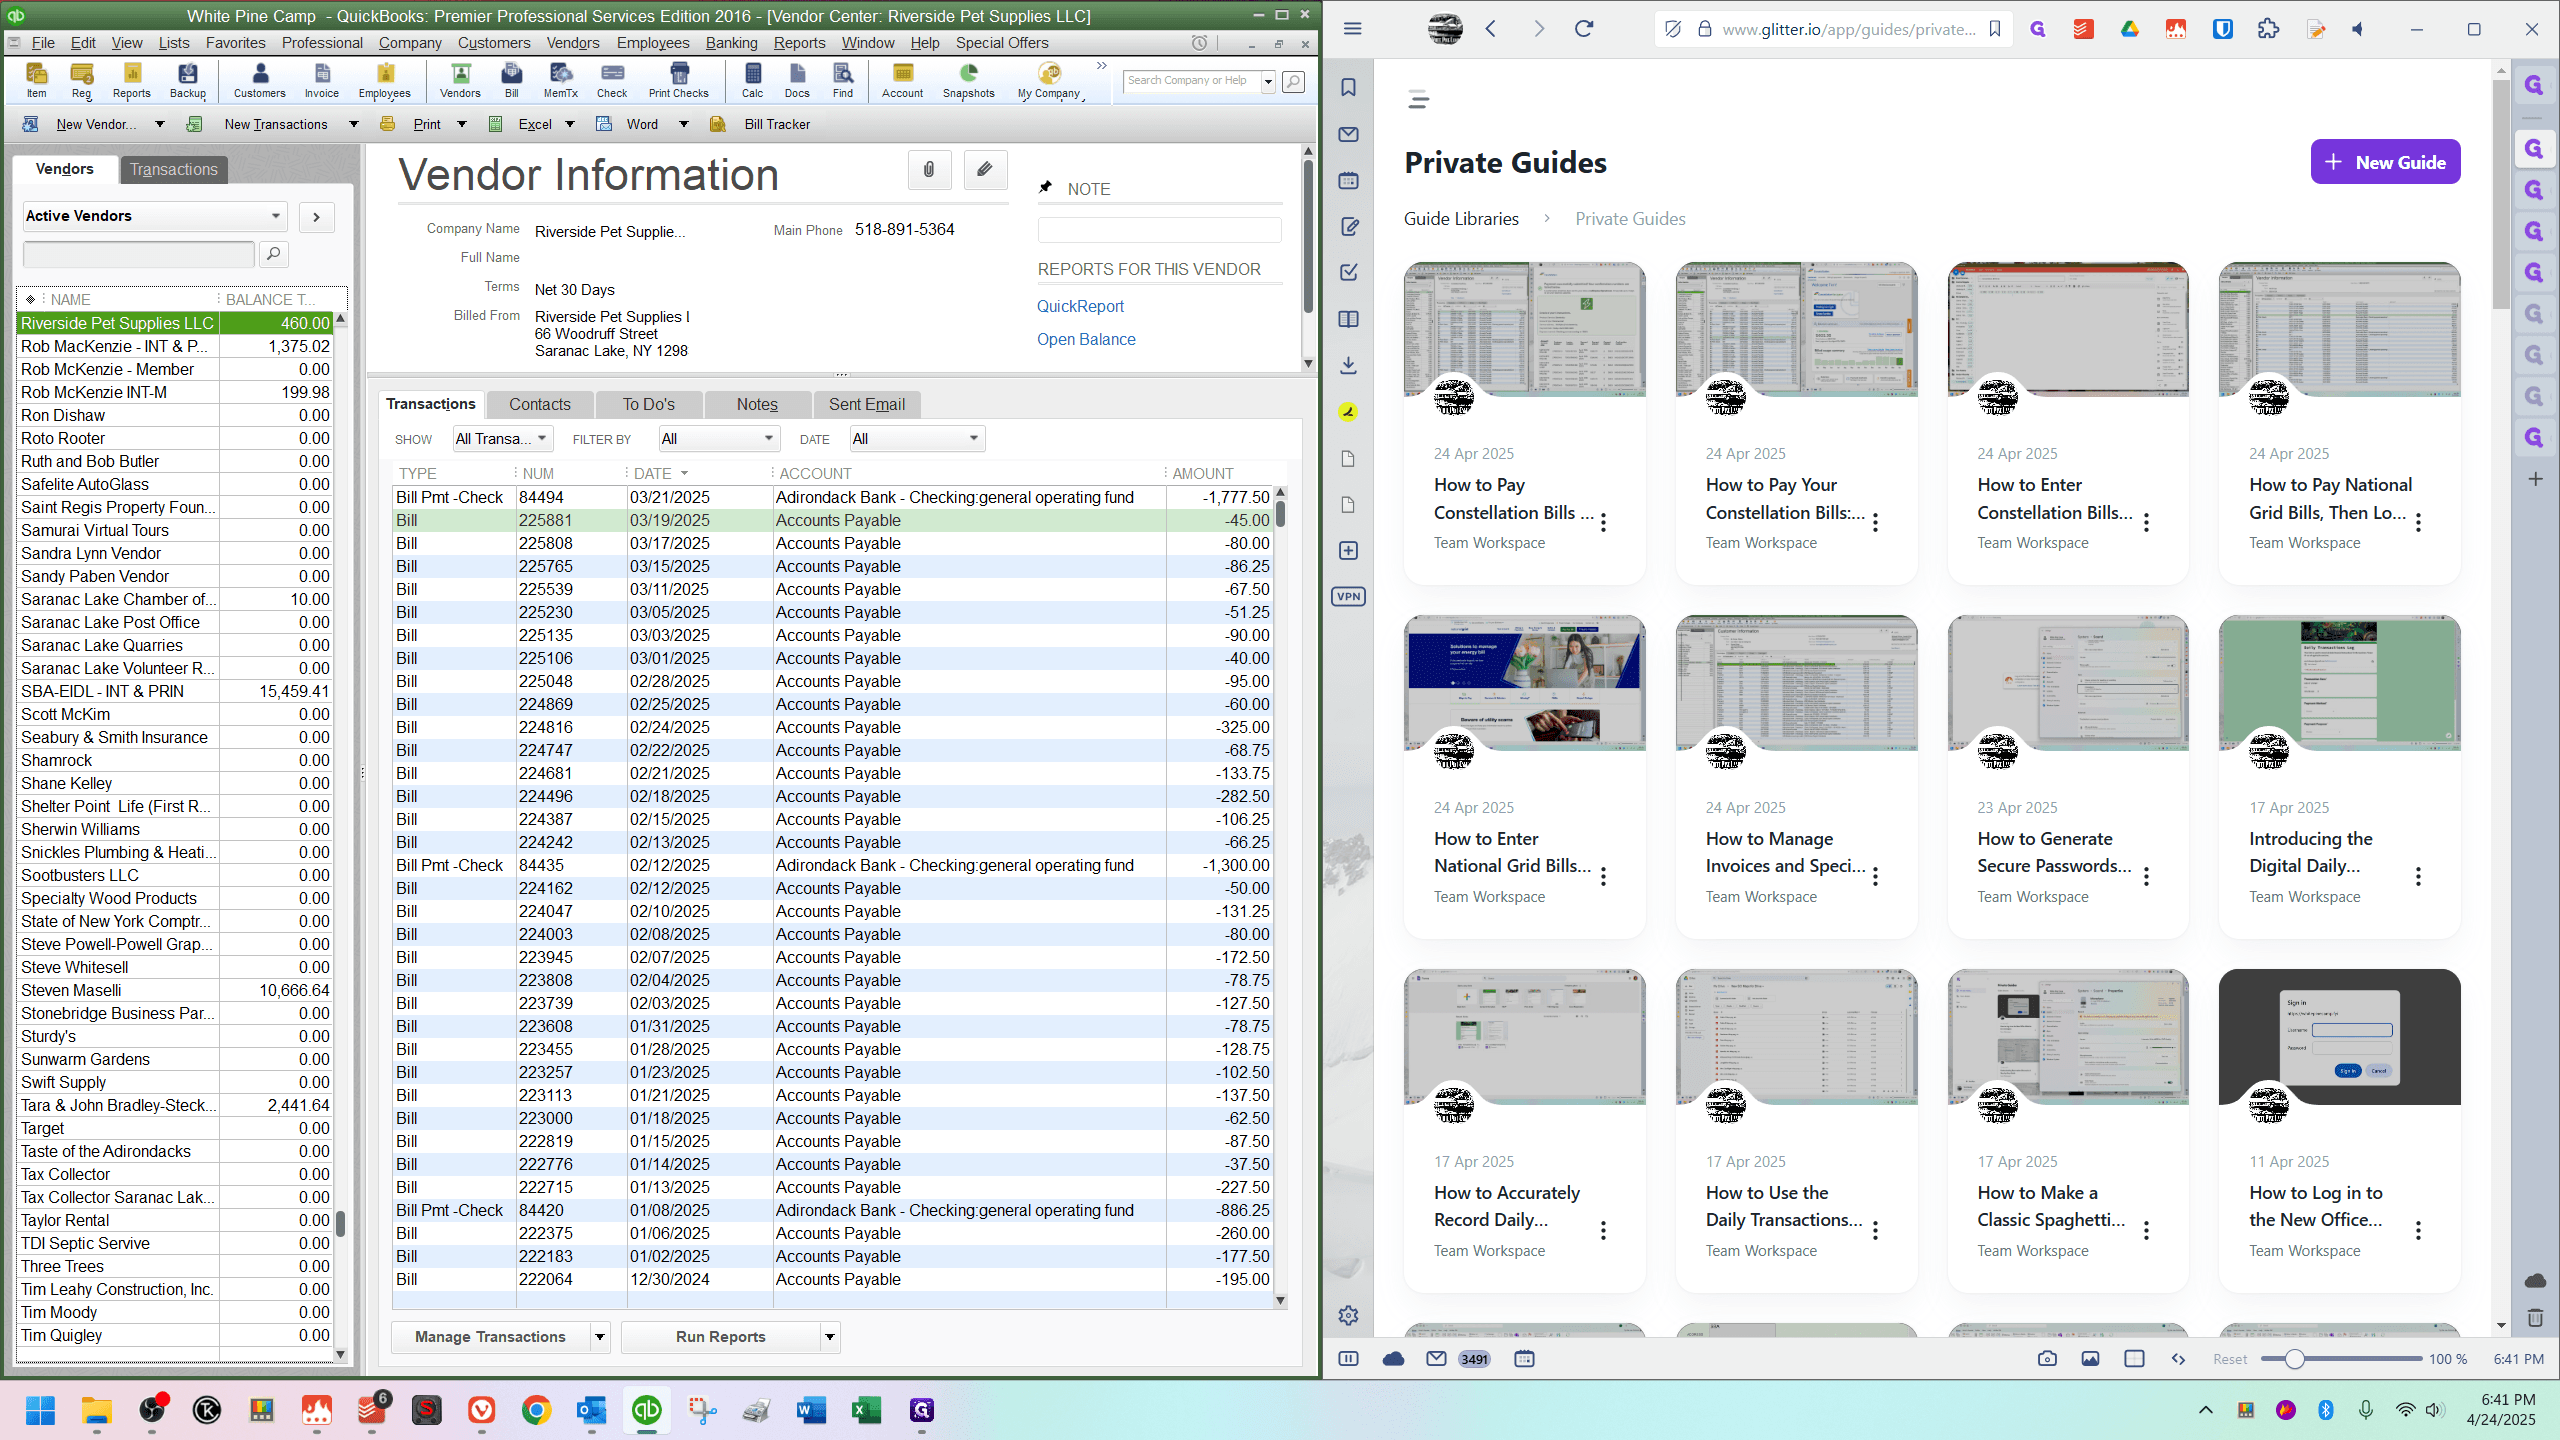This screenshot has height=1440, width=2560.
Task: Expand the vendor detail pane arrow button
Action: pos(316,217)
